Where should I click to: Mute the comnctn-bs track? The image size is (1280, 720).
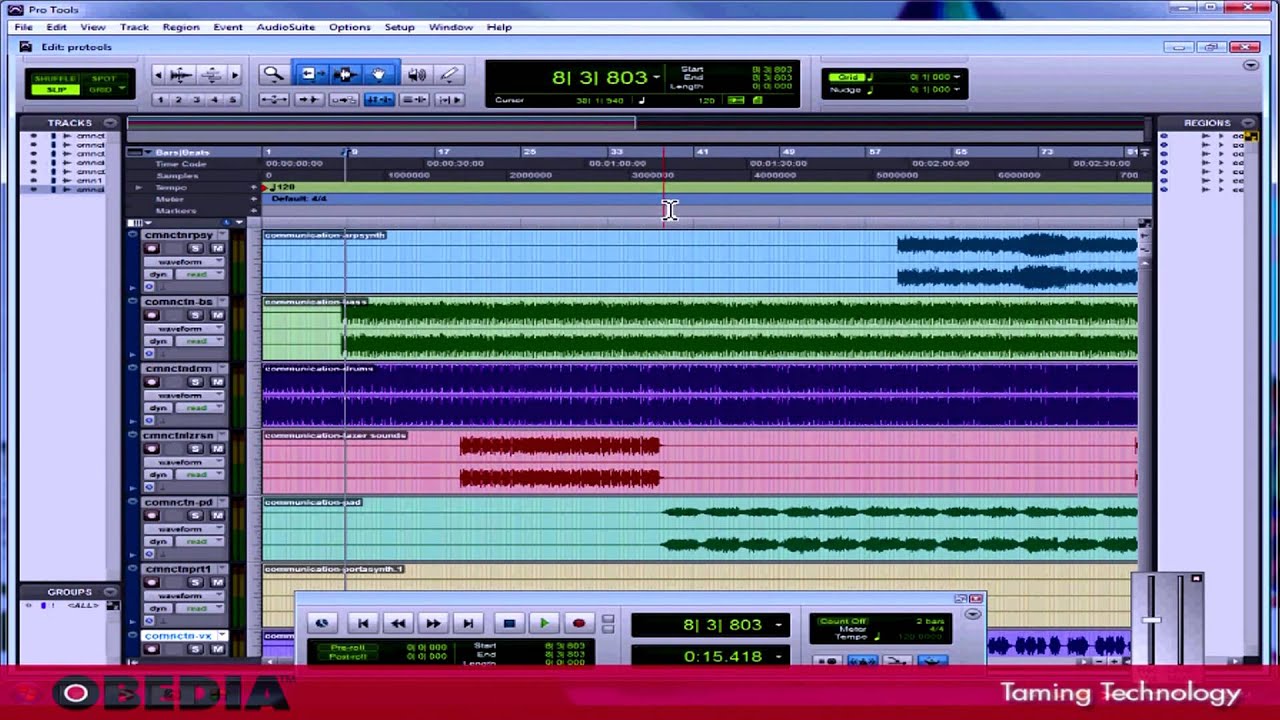(x=216, y=315)
